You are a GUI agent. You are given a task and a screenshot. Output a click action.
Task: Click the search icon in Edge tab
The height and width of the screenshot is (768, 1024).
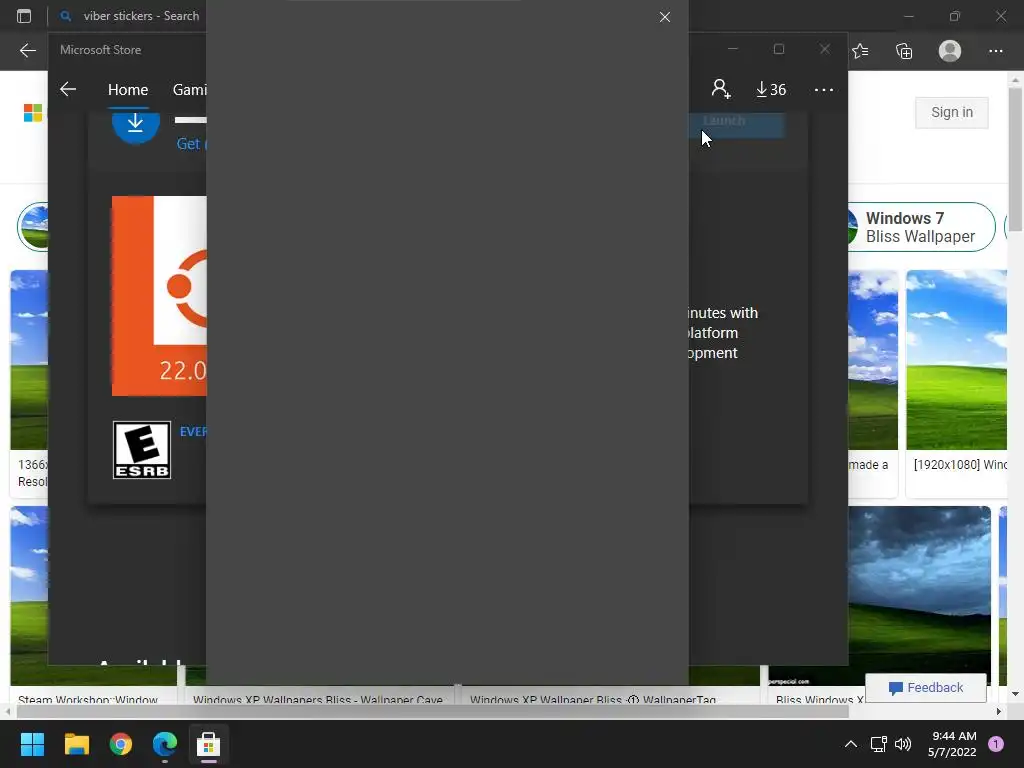coord(65,16)
